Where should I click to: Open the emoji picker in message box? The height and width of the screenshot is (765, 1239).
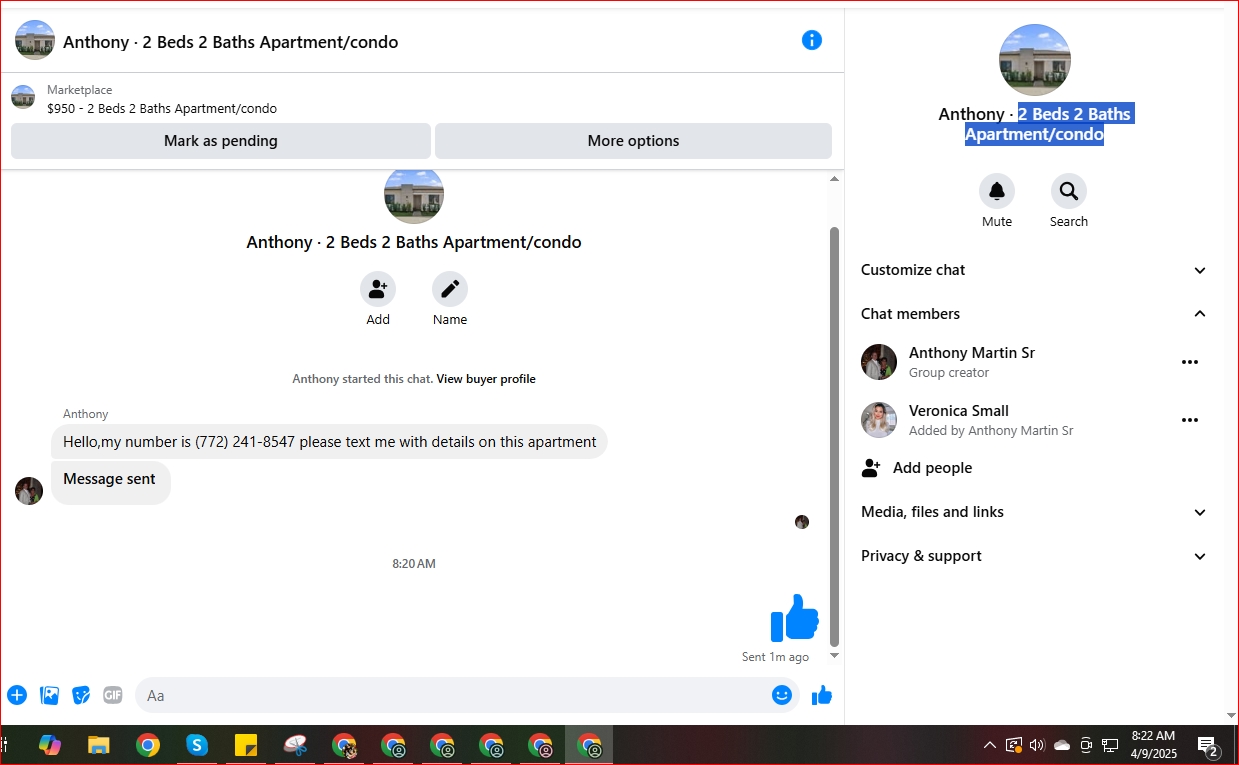pyautogui.click(x=782, y=695)
